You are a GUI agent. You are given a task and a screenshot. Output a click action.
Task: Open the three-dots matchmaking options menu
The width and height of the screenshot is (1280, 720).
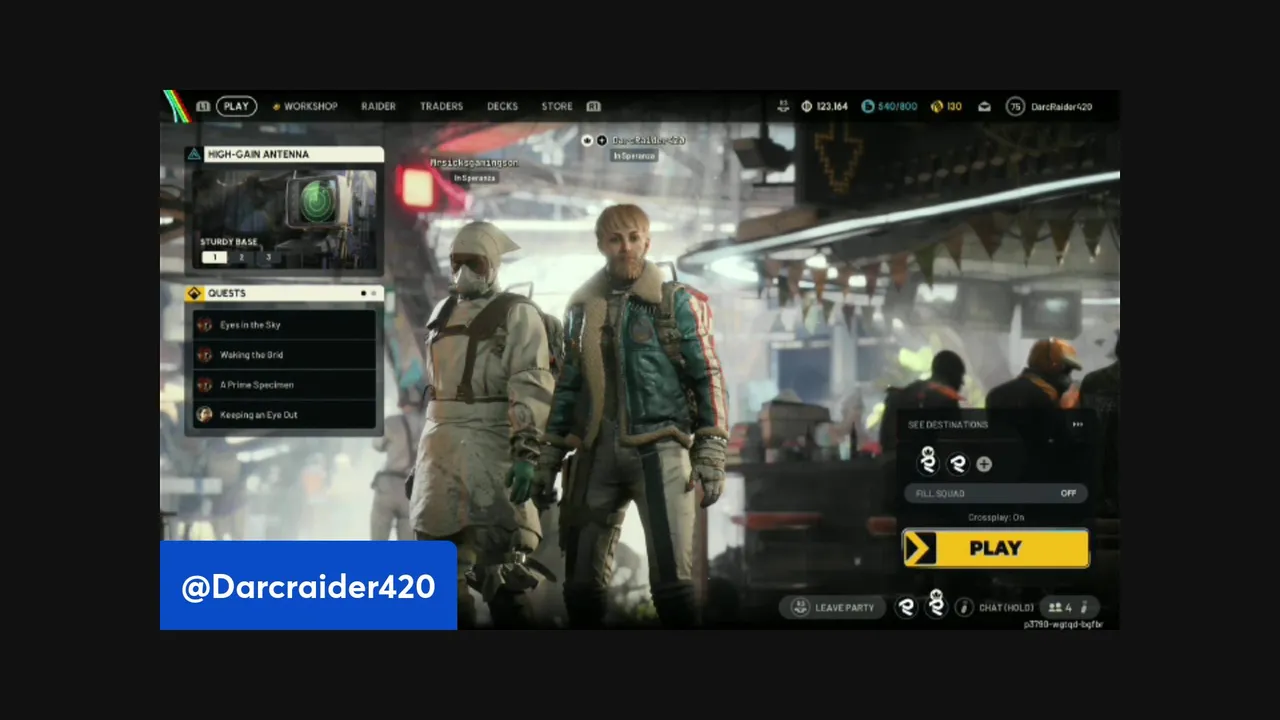click(x=1077, y=424)
